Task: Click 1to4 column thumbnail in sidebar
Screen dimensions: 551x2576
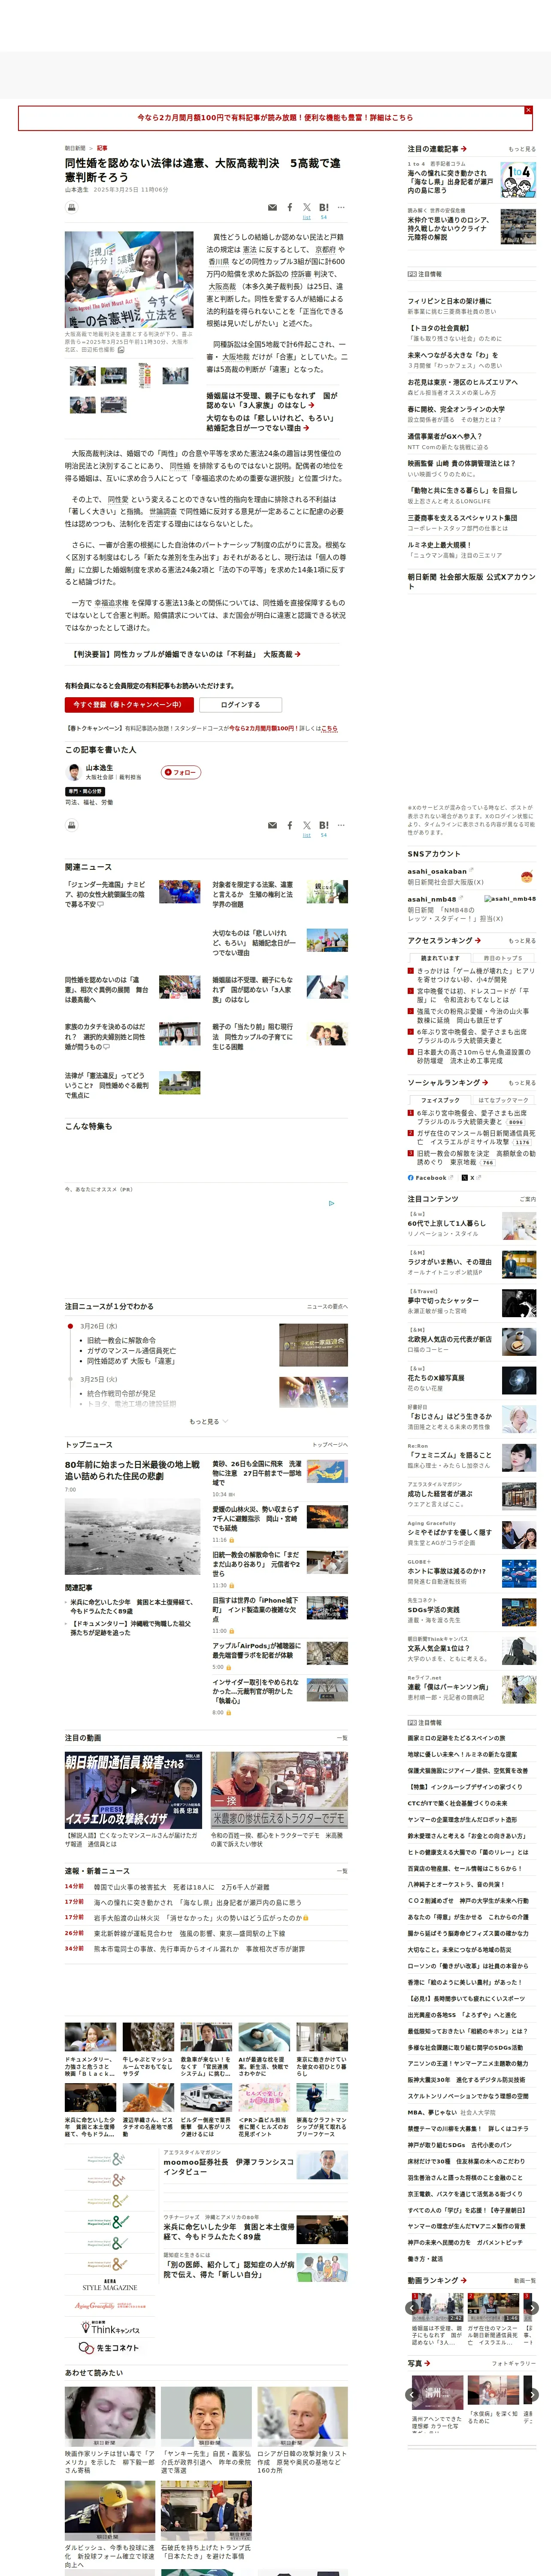Action: click(518, 180)
